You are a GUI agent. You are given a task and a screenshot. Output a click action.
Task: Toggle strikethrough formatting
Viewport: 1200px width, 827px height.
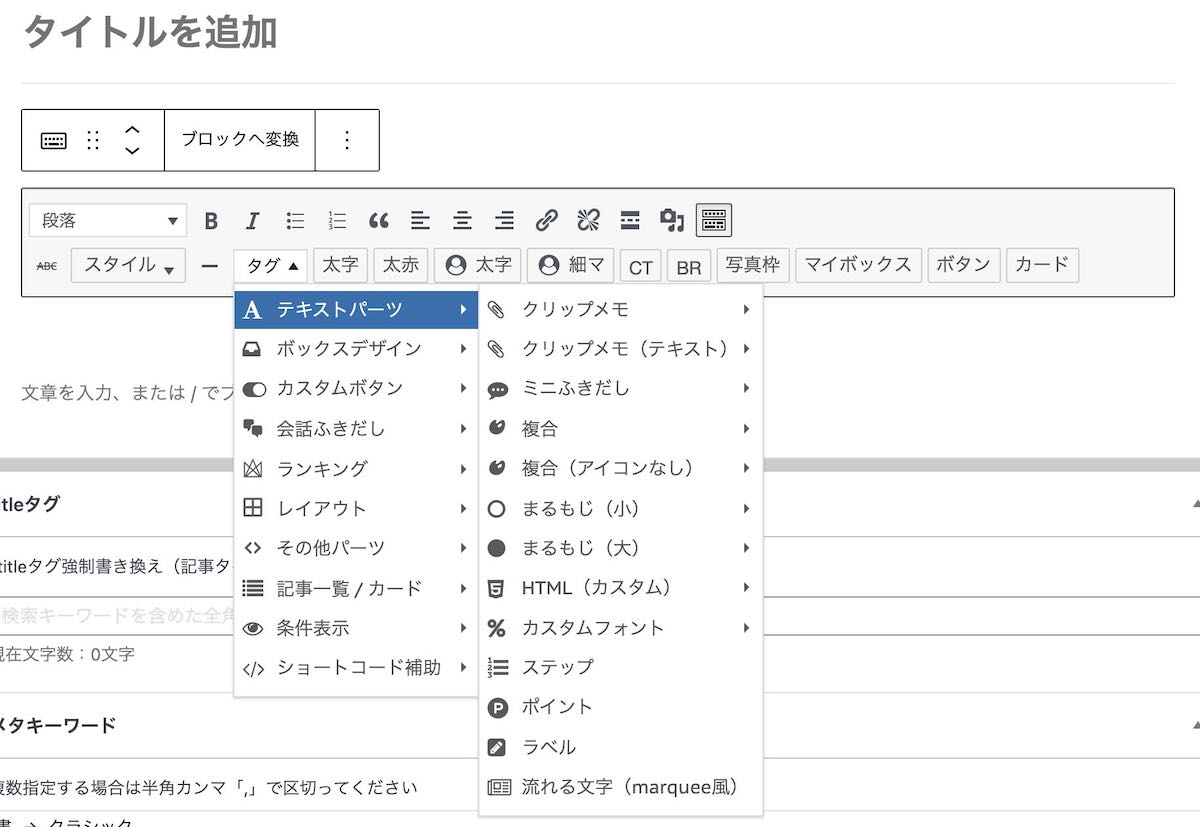47,266
